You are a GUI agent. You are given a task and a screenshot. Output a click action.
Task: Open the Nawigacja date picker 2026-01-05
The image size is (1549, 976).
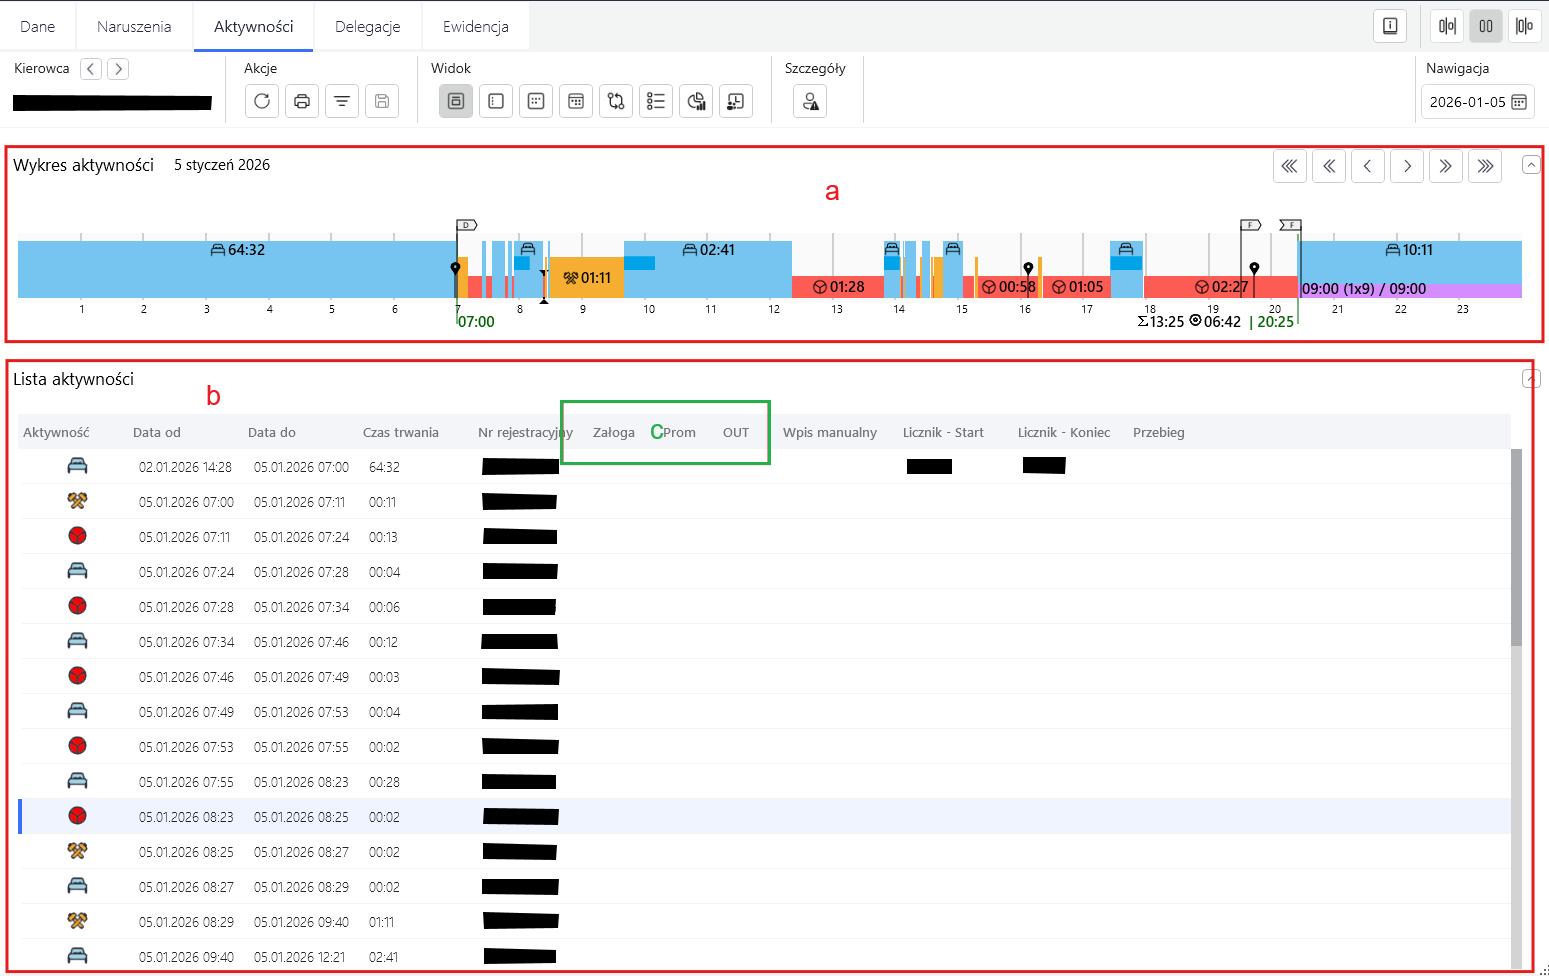[x=1477, y=102]
